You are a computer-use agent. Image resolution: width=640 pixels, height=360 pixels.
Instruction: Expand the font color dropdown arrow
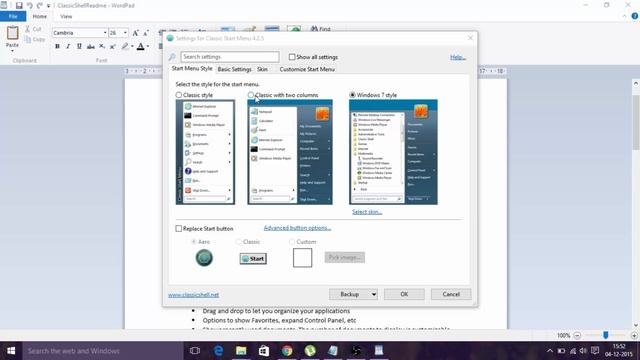pyautogui.click(x=147, y=46)
